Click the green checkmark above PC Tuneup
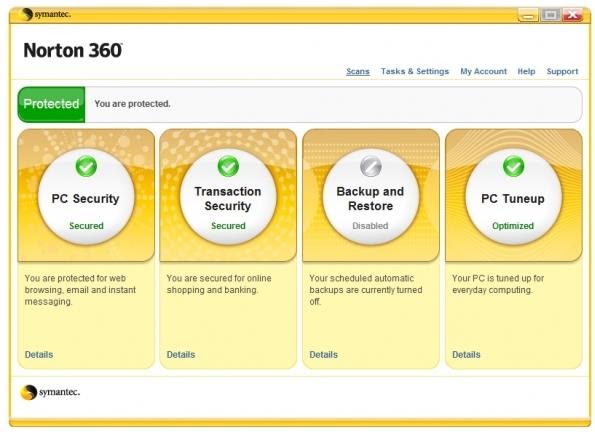The image size is (595, 432). pos(513,166)
